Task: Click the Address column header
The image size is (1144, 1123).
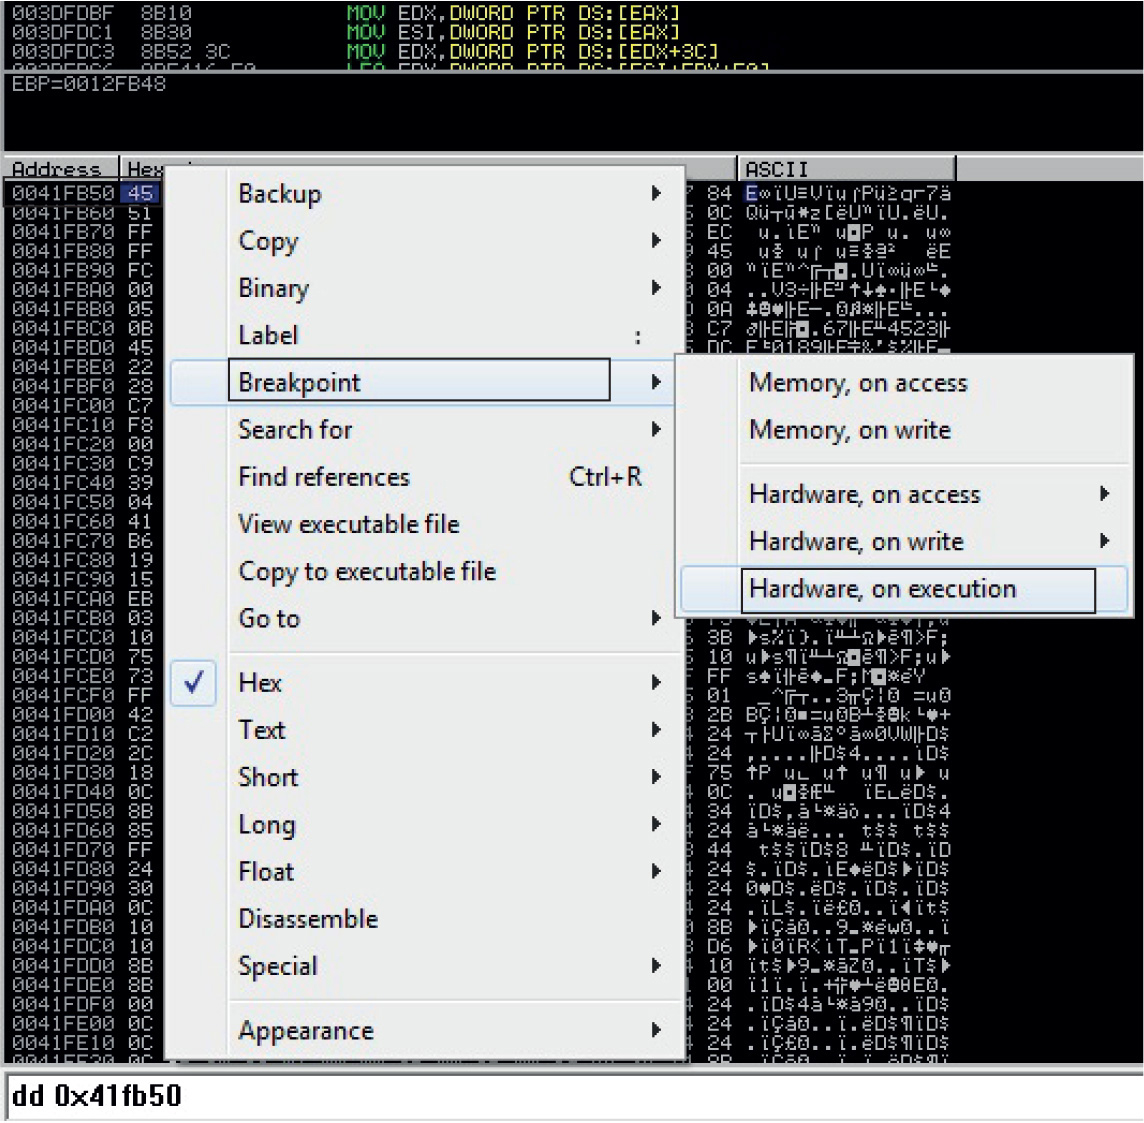Action: (61, 169)
